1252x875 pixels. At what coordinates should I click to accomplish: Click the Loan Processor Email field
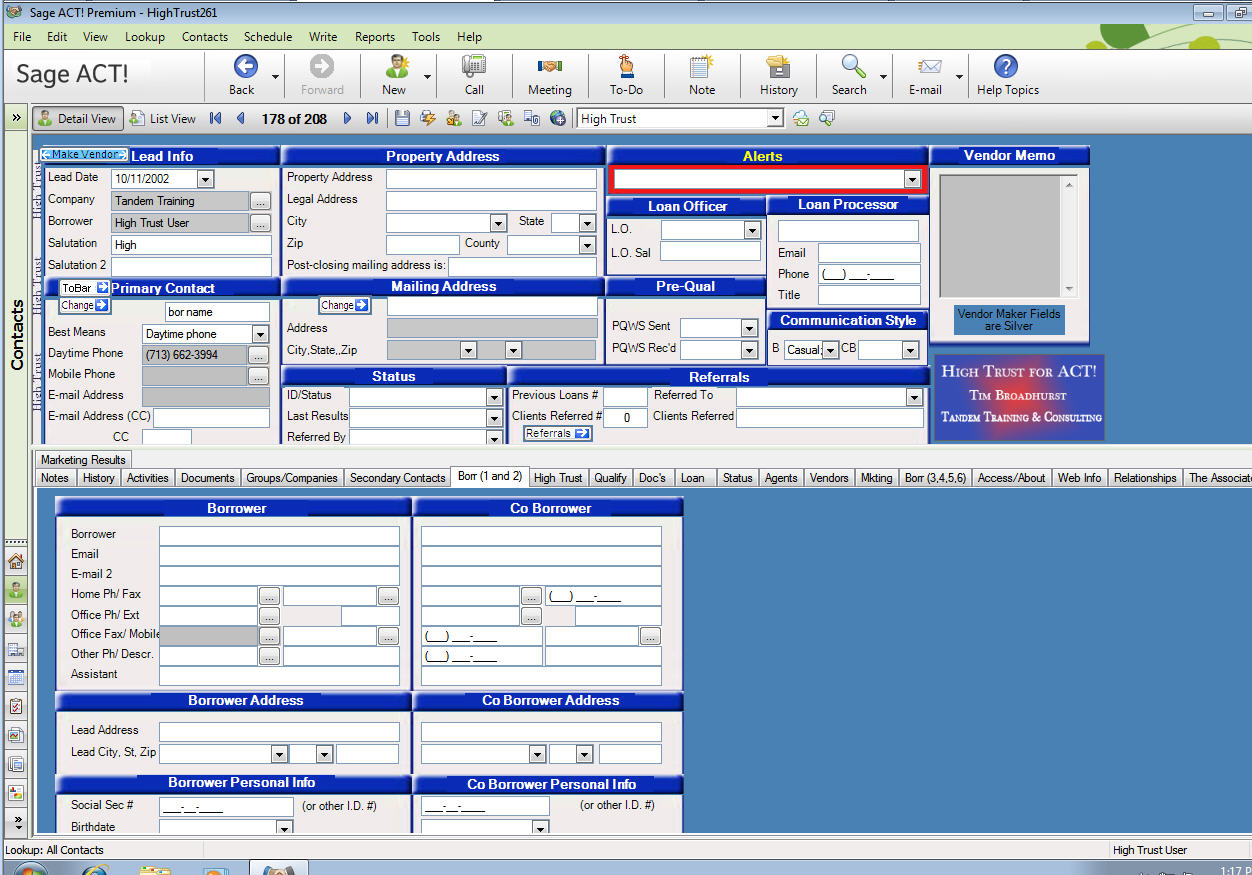[x=869, y=253]
